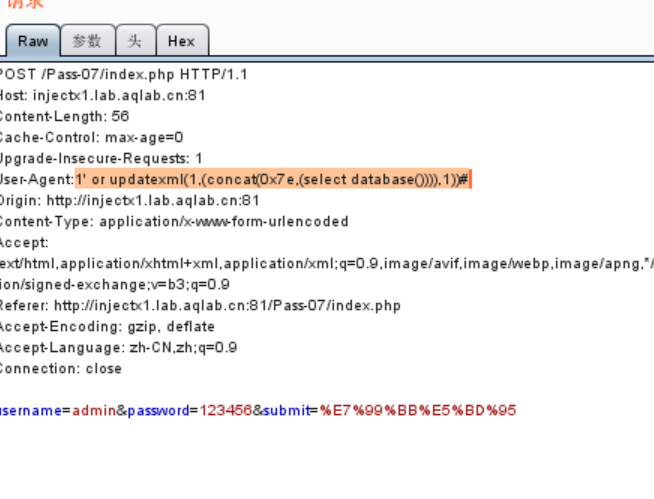
Task: Click the Referer header line
Action: point(200,306)
